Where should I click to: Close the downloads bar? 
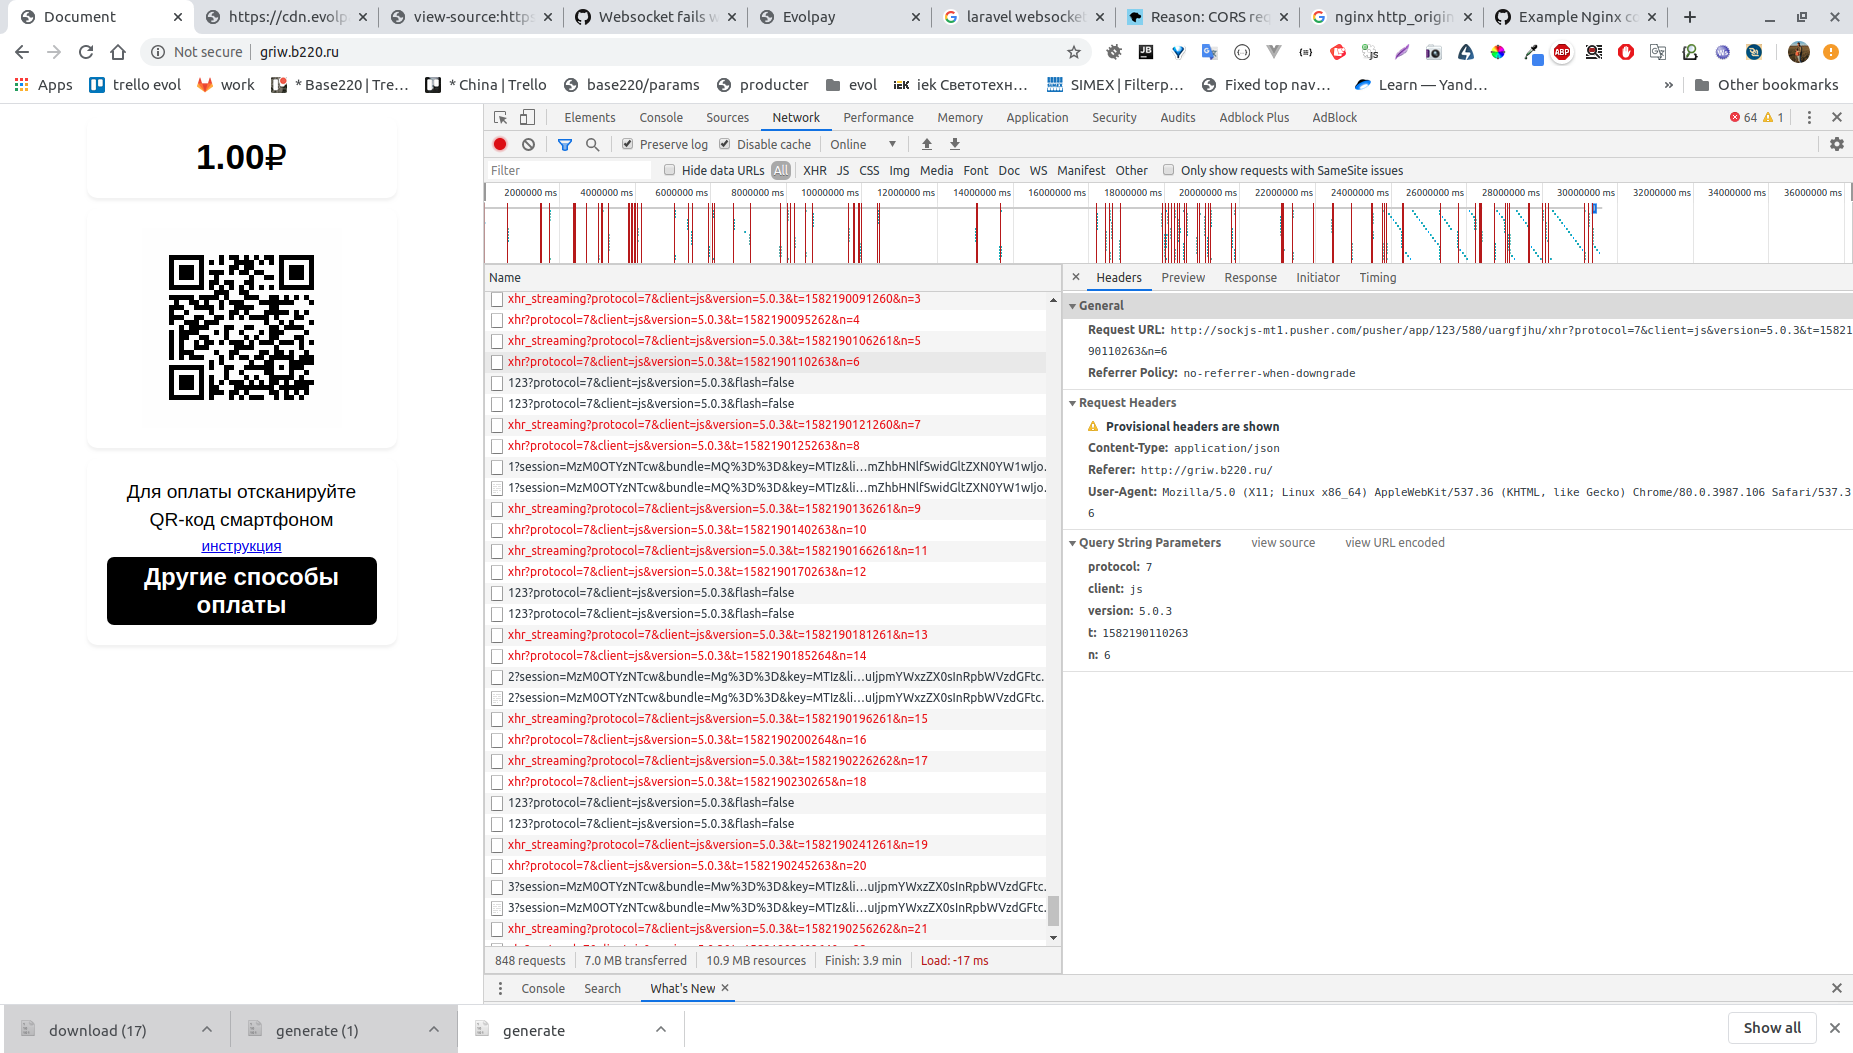click(1834, 1028)
